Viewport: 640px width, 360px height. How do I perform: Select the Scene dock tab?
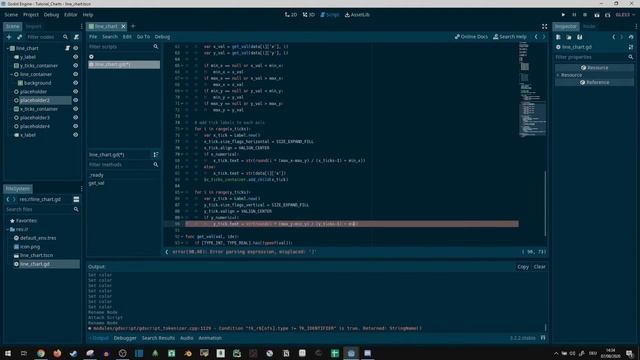(13, 27)
